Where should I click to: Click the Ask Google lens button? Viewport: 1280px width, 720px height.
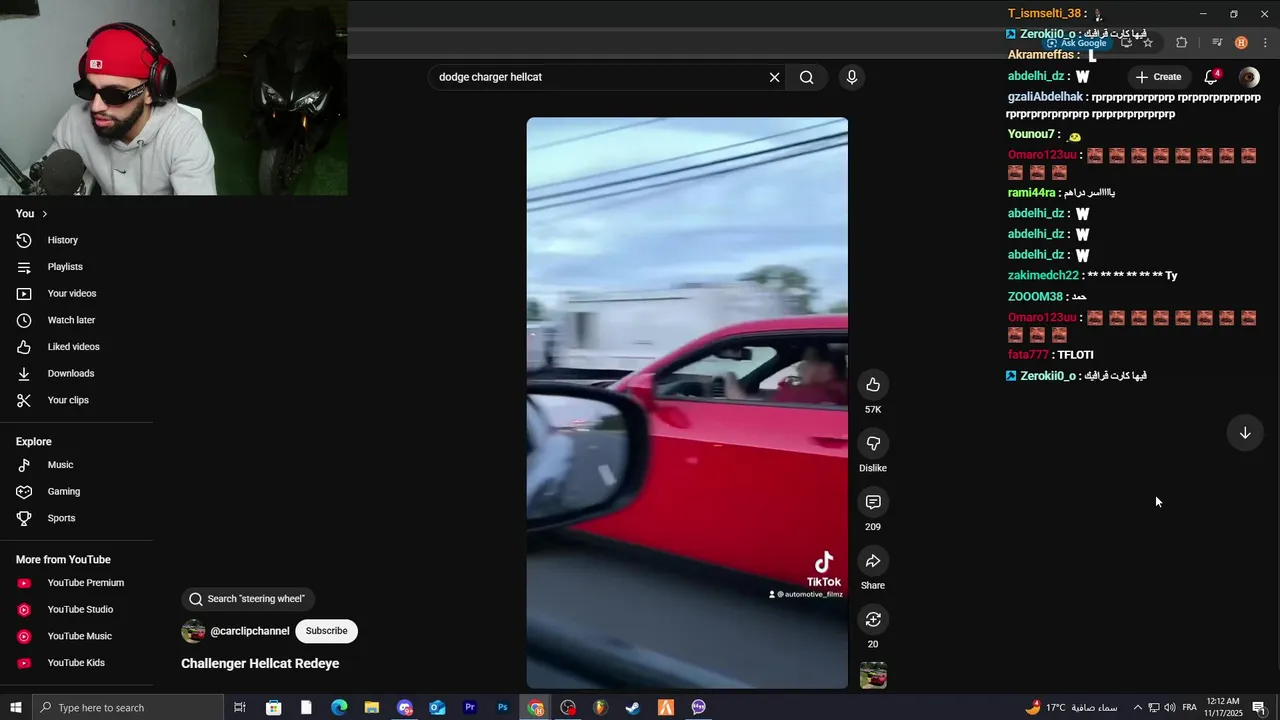coord(1076,43)
